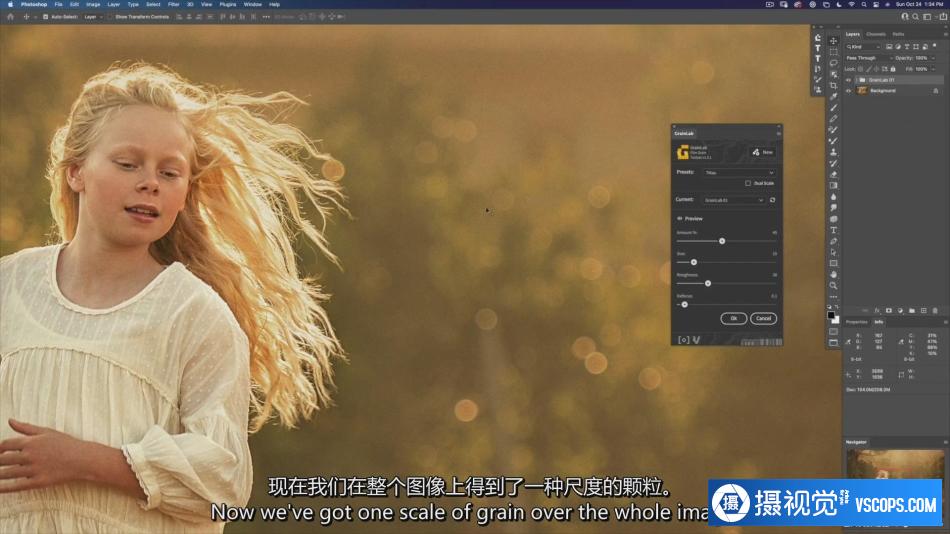950x534 pixels.
Task: Open the Layers panel options menu
Action: coord(946,35)
